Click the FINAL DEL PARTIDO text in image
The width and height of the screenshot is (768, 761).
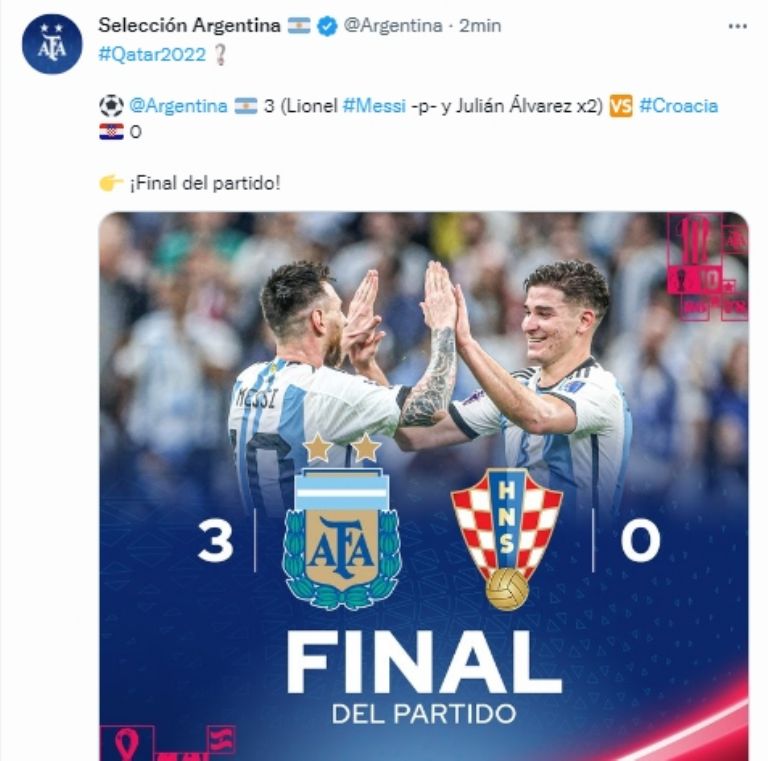(x=424, y=677)
